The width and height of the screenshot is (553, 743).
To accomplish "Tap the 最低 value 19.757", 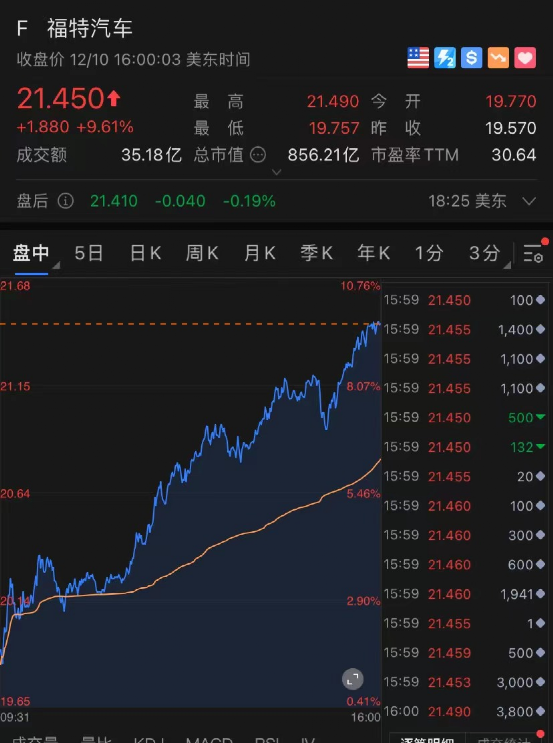I will tap(334, 128).
